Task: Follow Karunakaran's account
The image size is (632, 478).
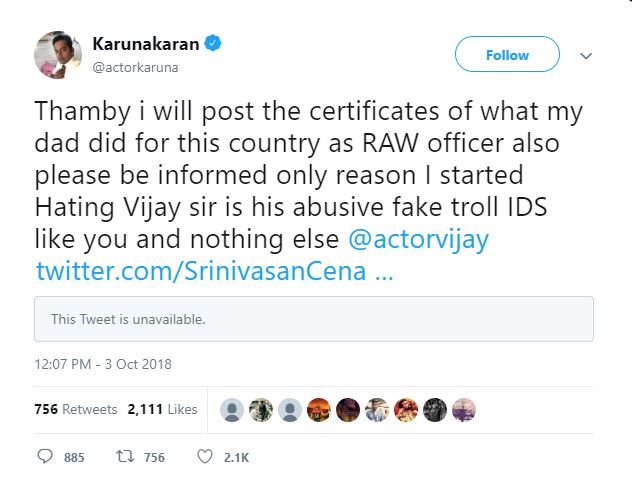Action: [x=507, y=54]
